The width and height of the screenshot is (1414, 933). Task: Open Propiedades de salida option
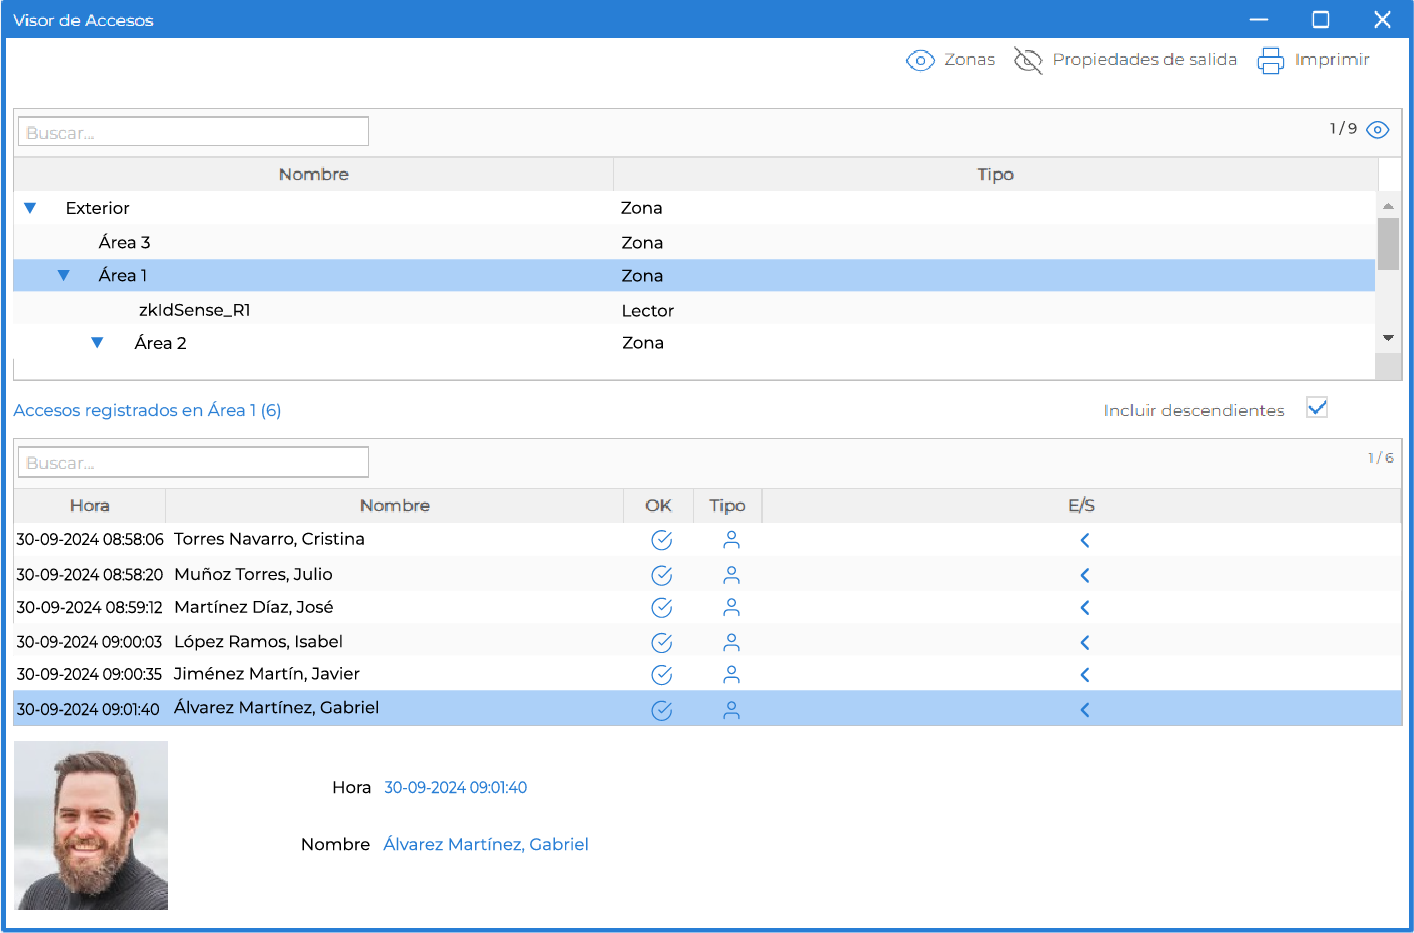pyautogui.click(x=1125, y=60)
